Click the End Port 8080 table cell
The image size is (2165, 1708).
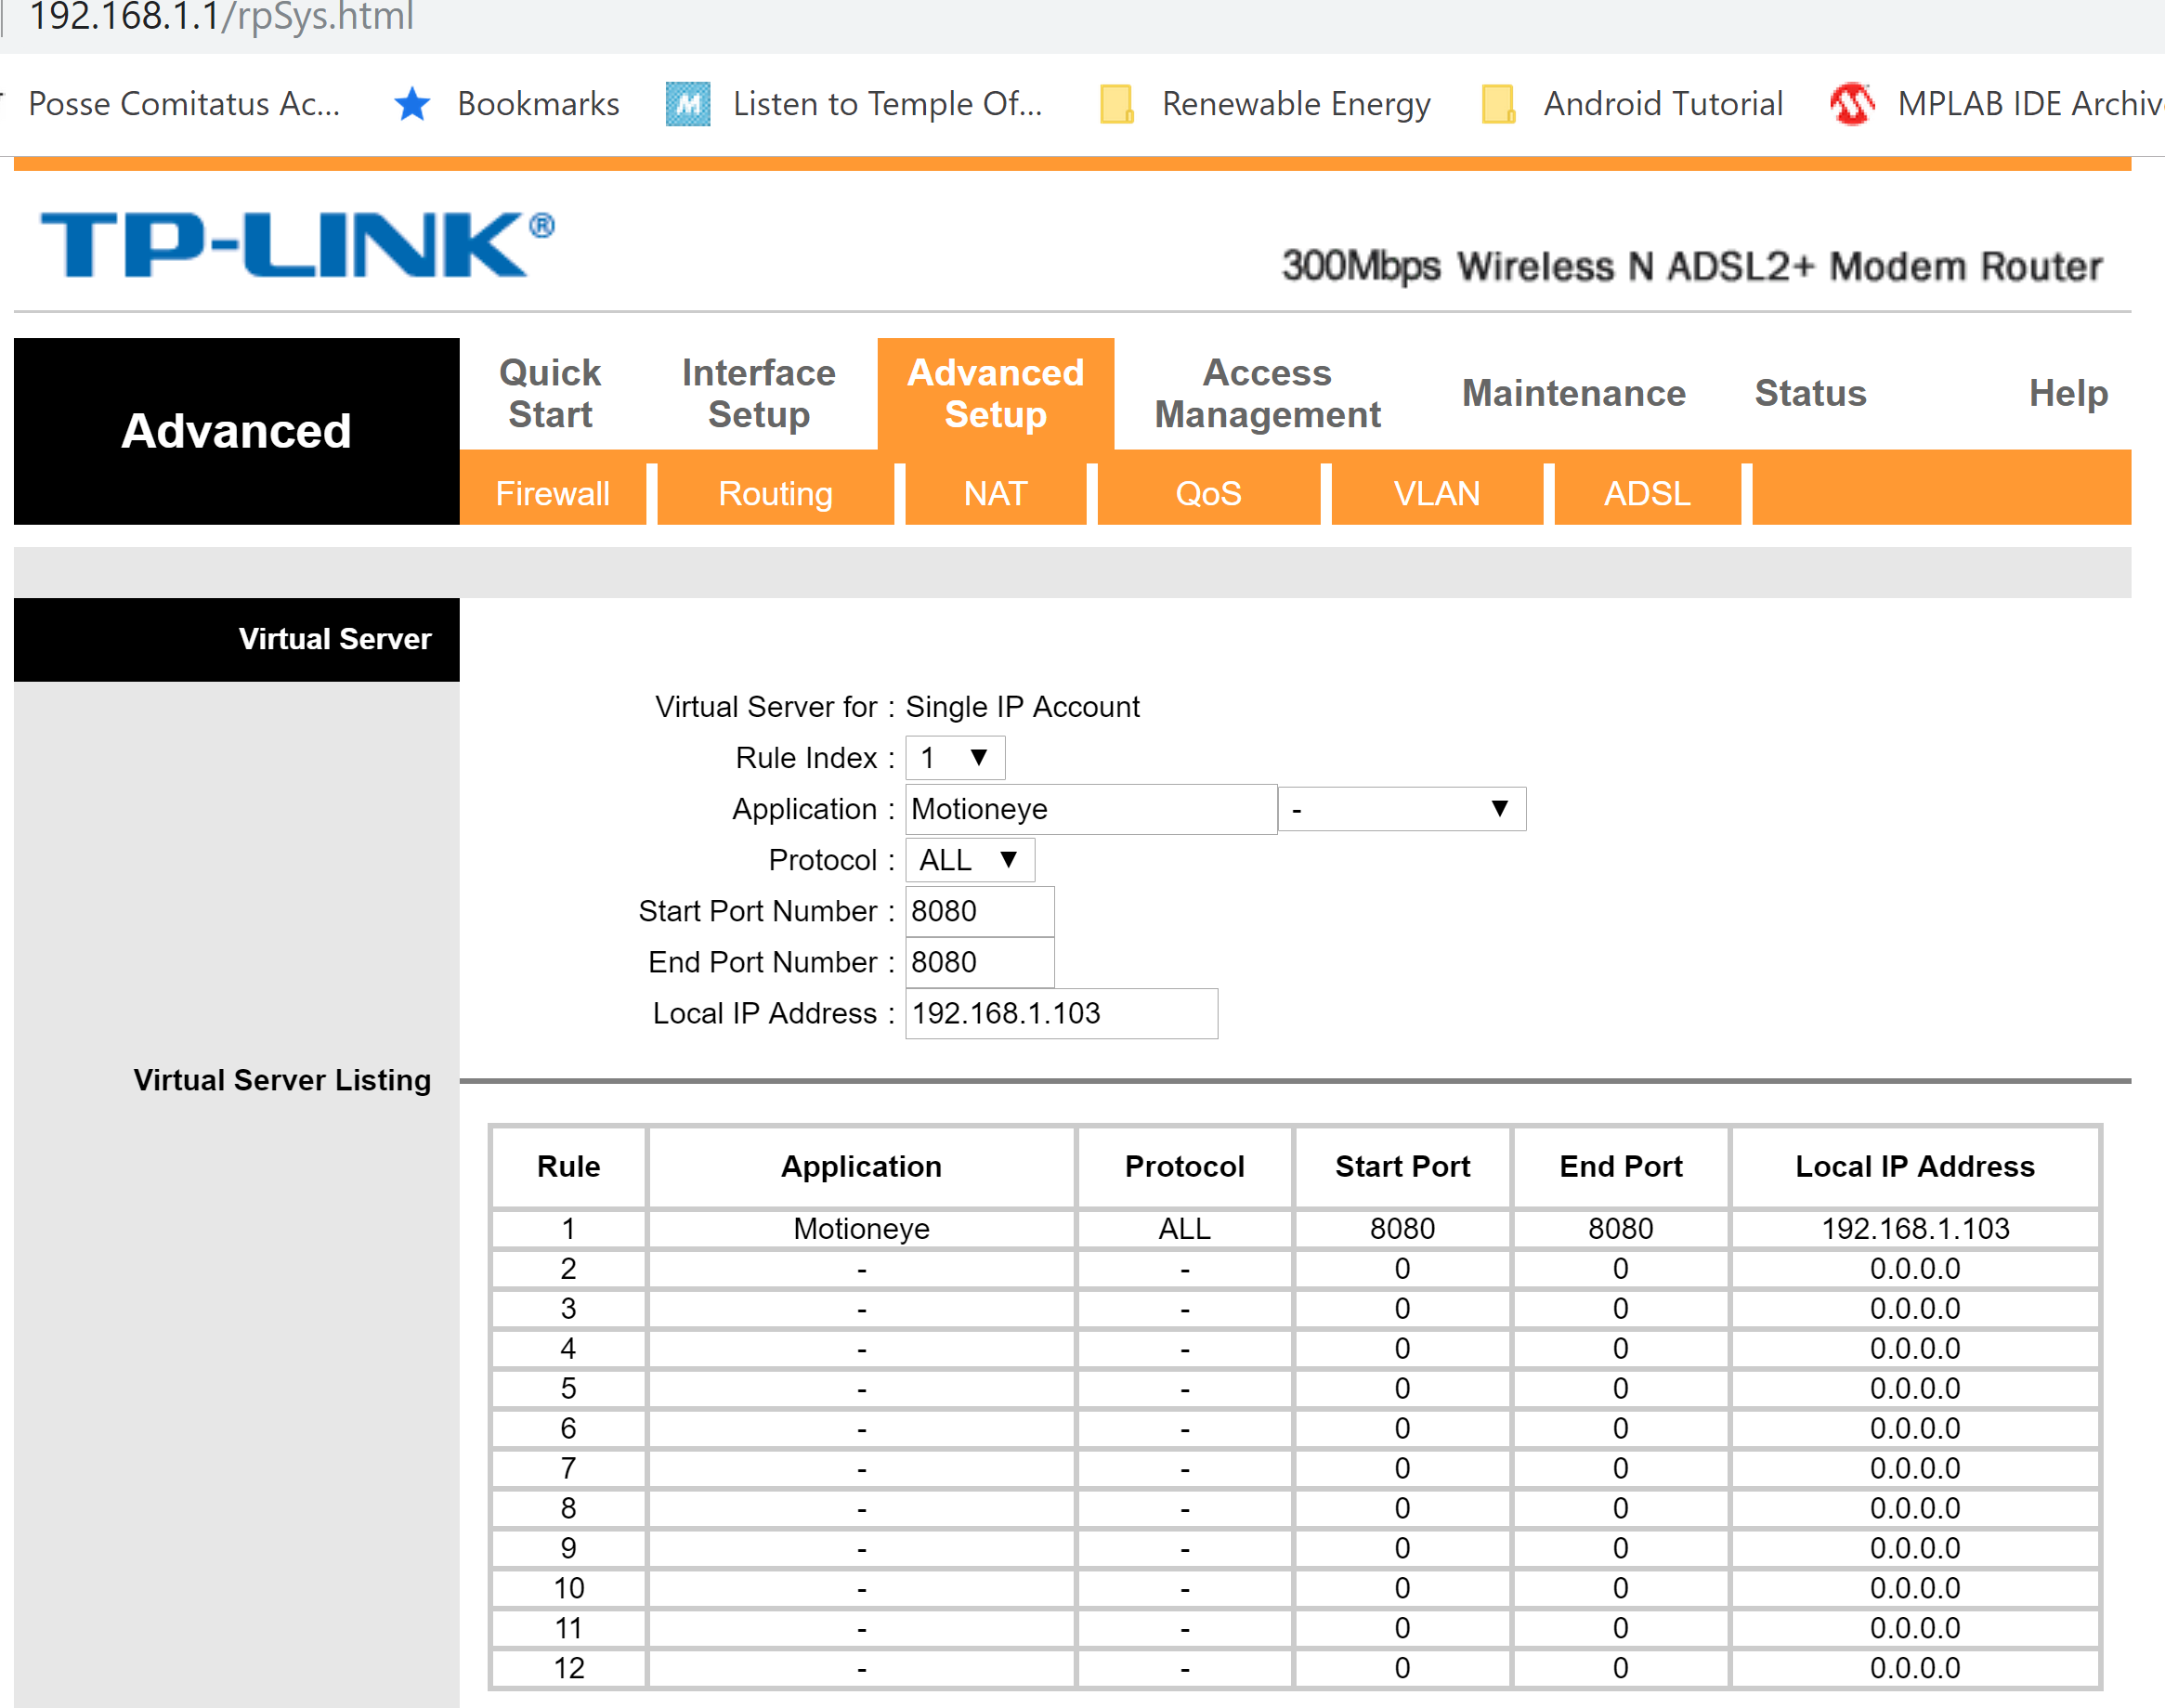coord(1620,1228)
